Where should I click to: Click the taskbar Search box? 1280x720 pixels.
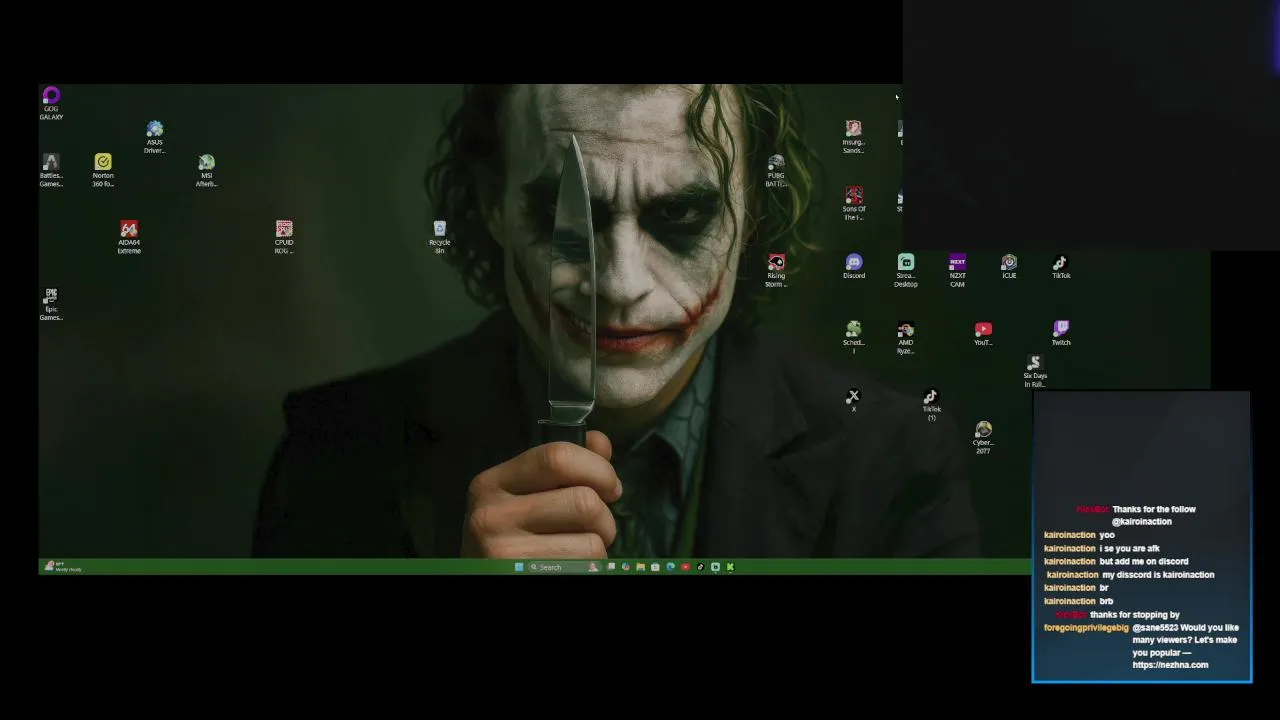564,567
